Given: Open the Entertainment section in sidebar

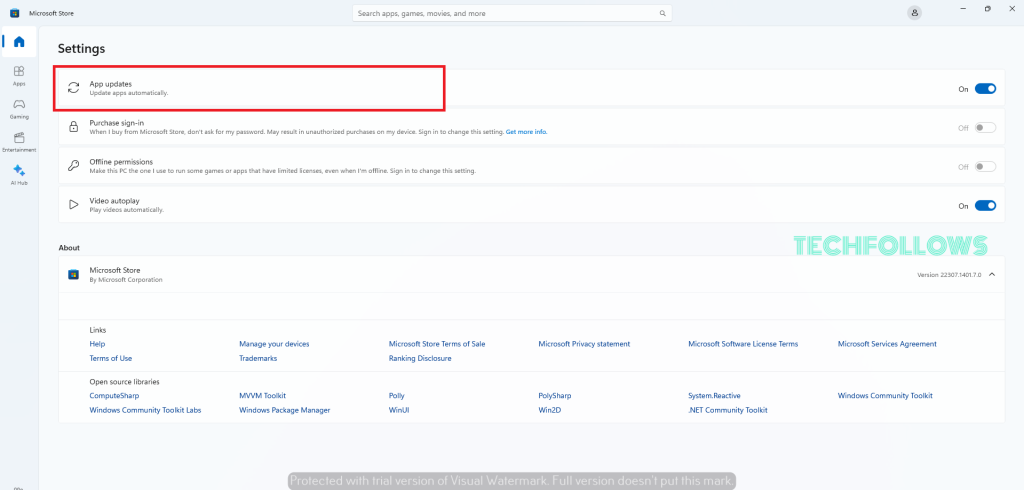Looking at the screenshot, I should click(x=19, y=142).
